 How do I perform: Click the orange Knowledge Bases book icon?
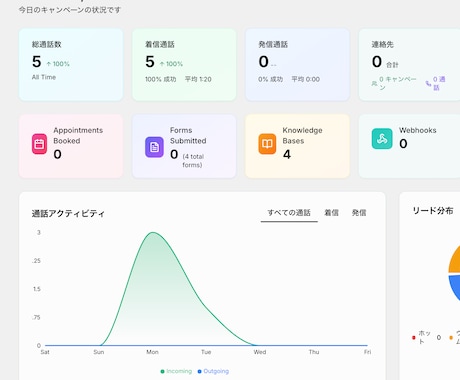(x=267, y=144)
